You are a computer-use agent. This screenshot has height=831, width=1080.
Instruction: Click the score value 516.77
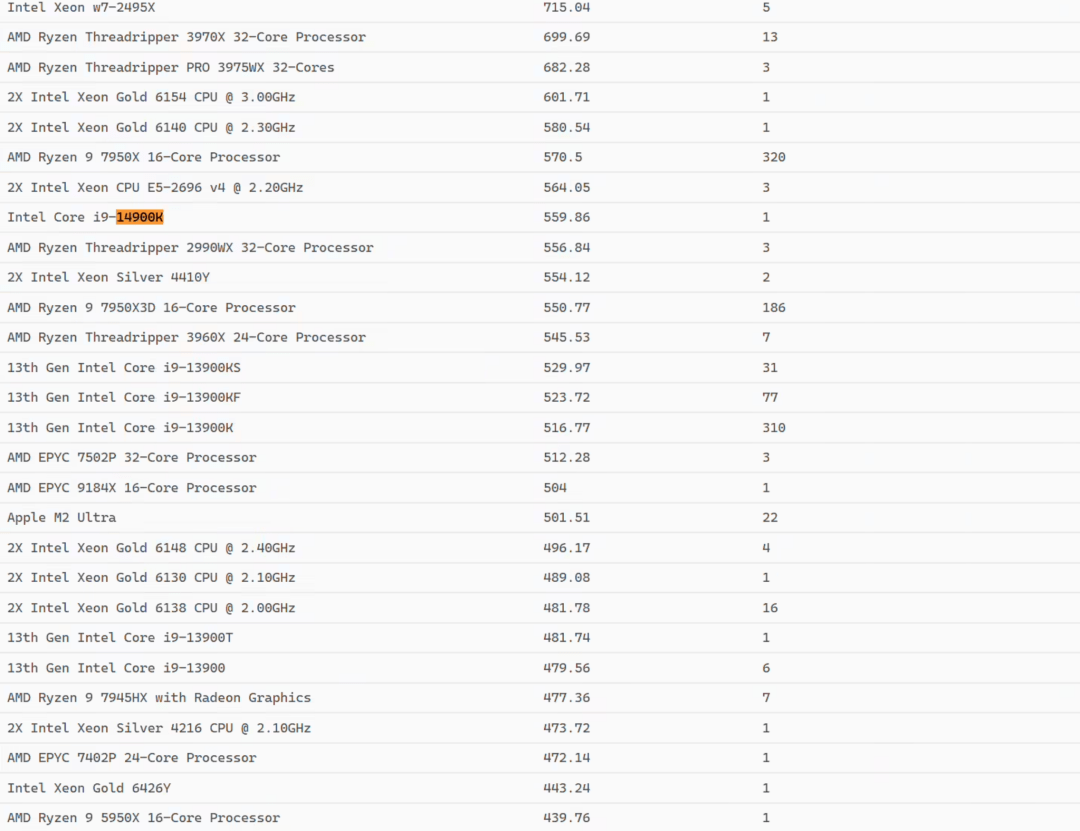567,427
